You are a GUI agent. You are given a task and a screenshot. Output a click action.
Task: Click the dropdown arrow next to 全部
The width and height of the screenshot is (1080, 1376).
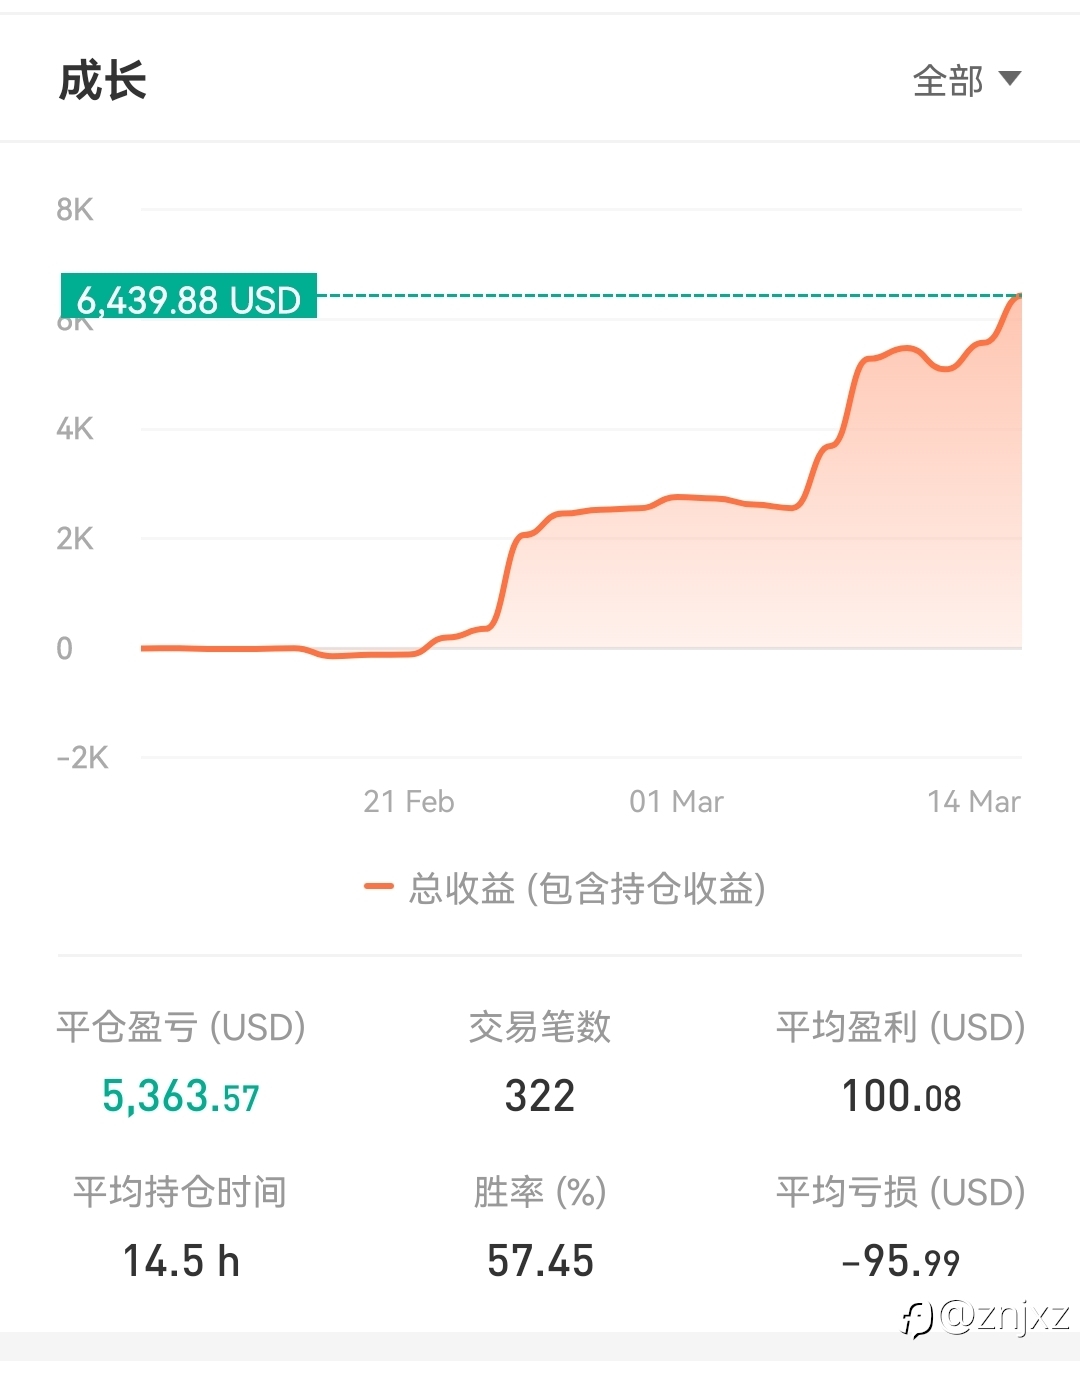[1010, 78]
